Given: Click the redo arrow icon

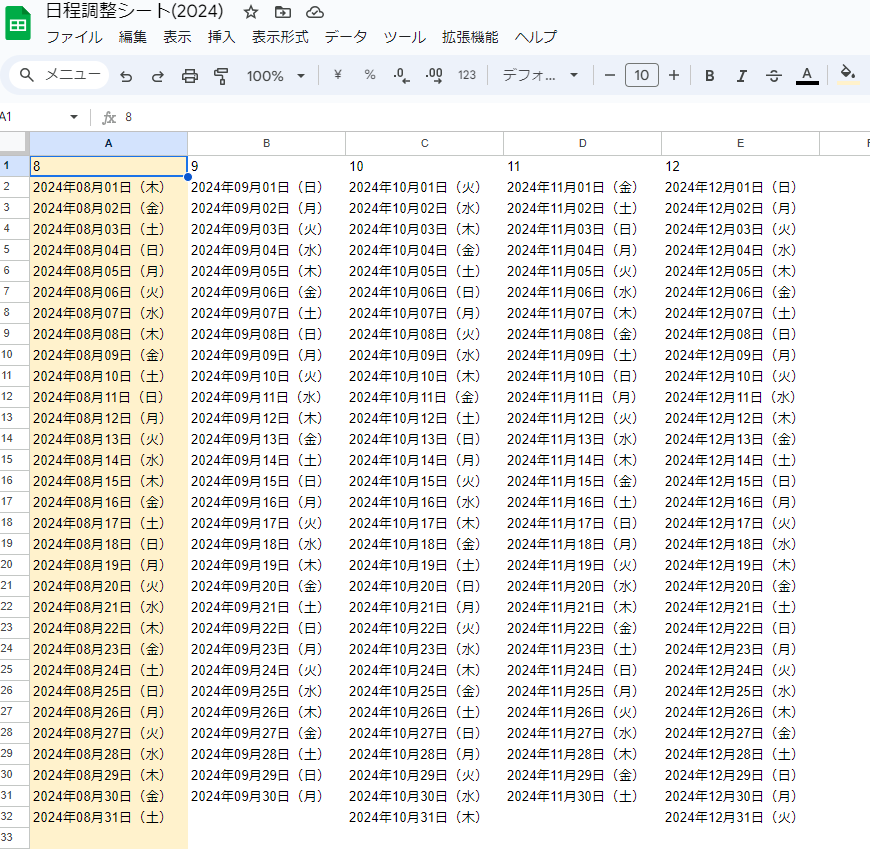Looking at the screenshot, I should [x=158, y=75].
